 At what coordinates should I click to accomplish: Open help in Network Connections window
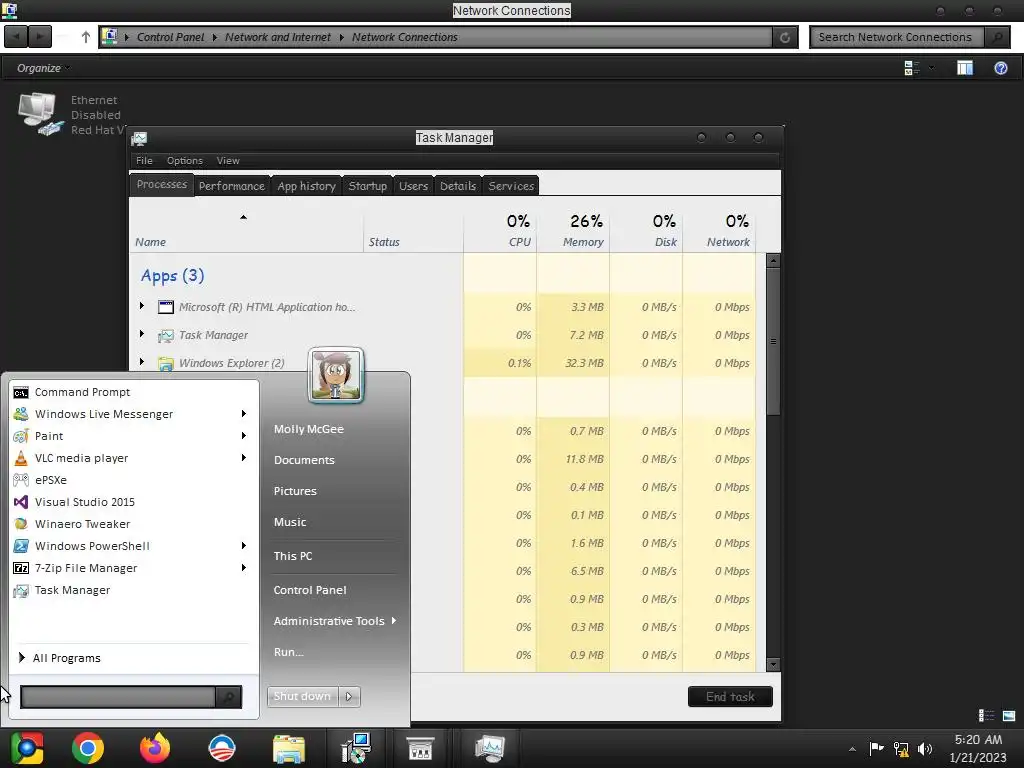pyautogui.click(x=1000, y=68)
